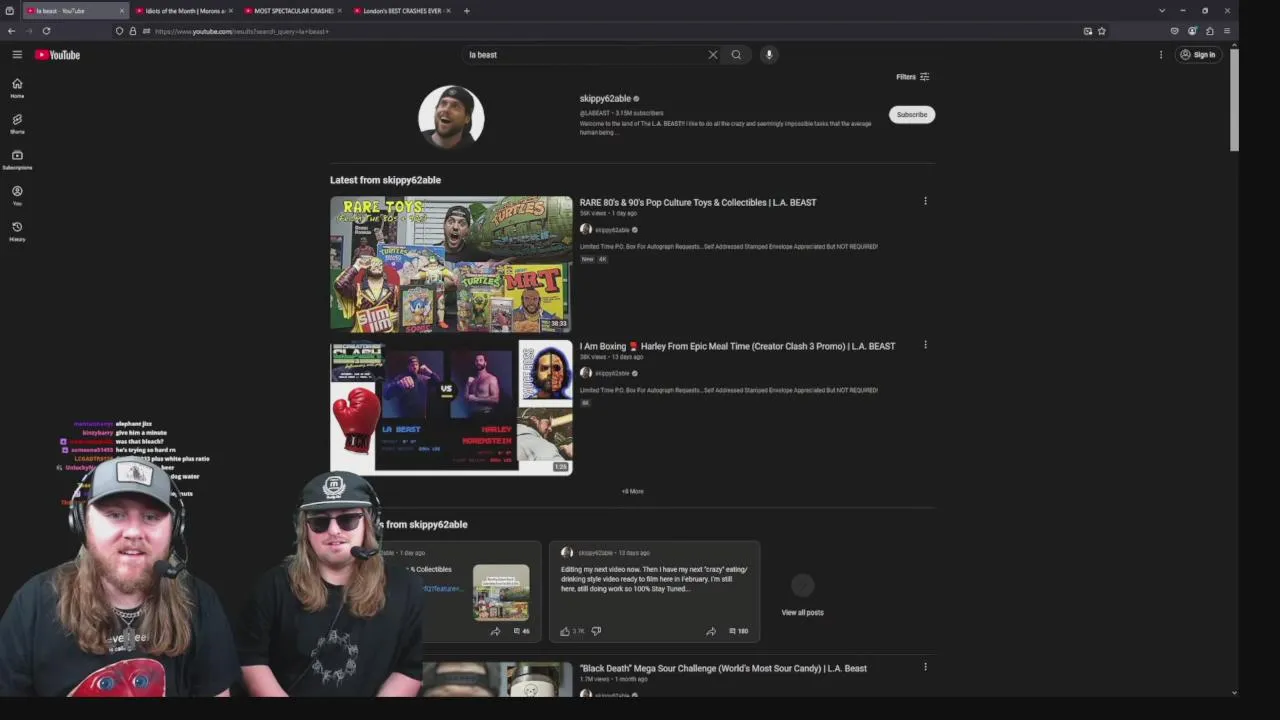Share the Collectibles community post
1280x720 pixels.
[495, 631]
